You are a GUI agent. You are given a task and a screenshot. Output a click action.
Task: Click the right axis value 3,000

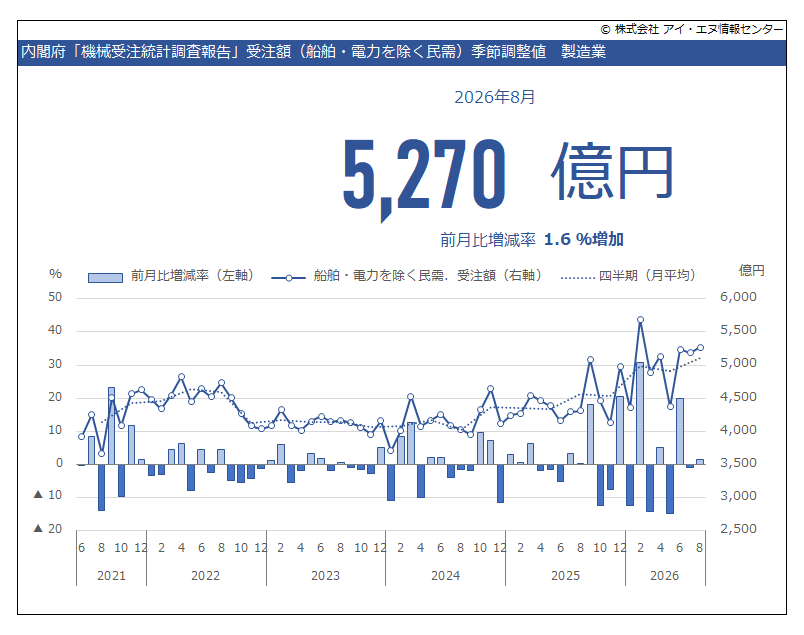738,495
